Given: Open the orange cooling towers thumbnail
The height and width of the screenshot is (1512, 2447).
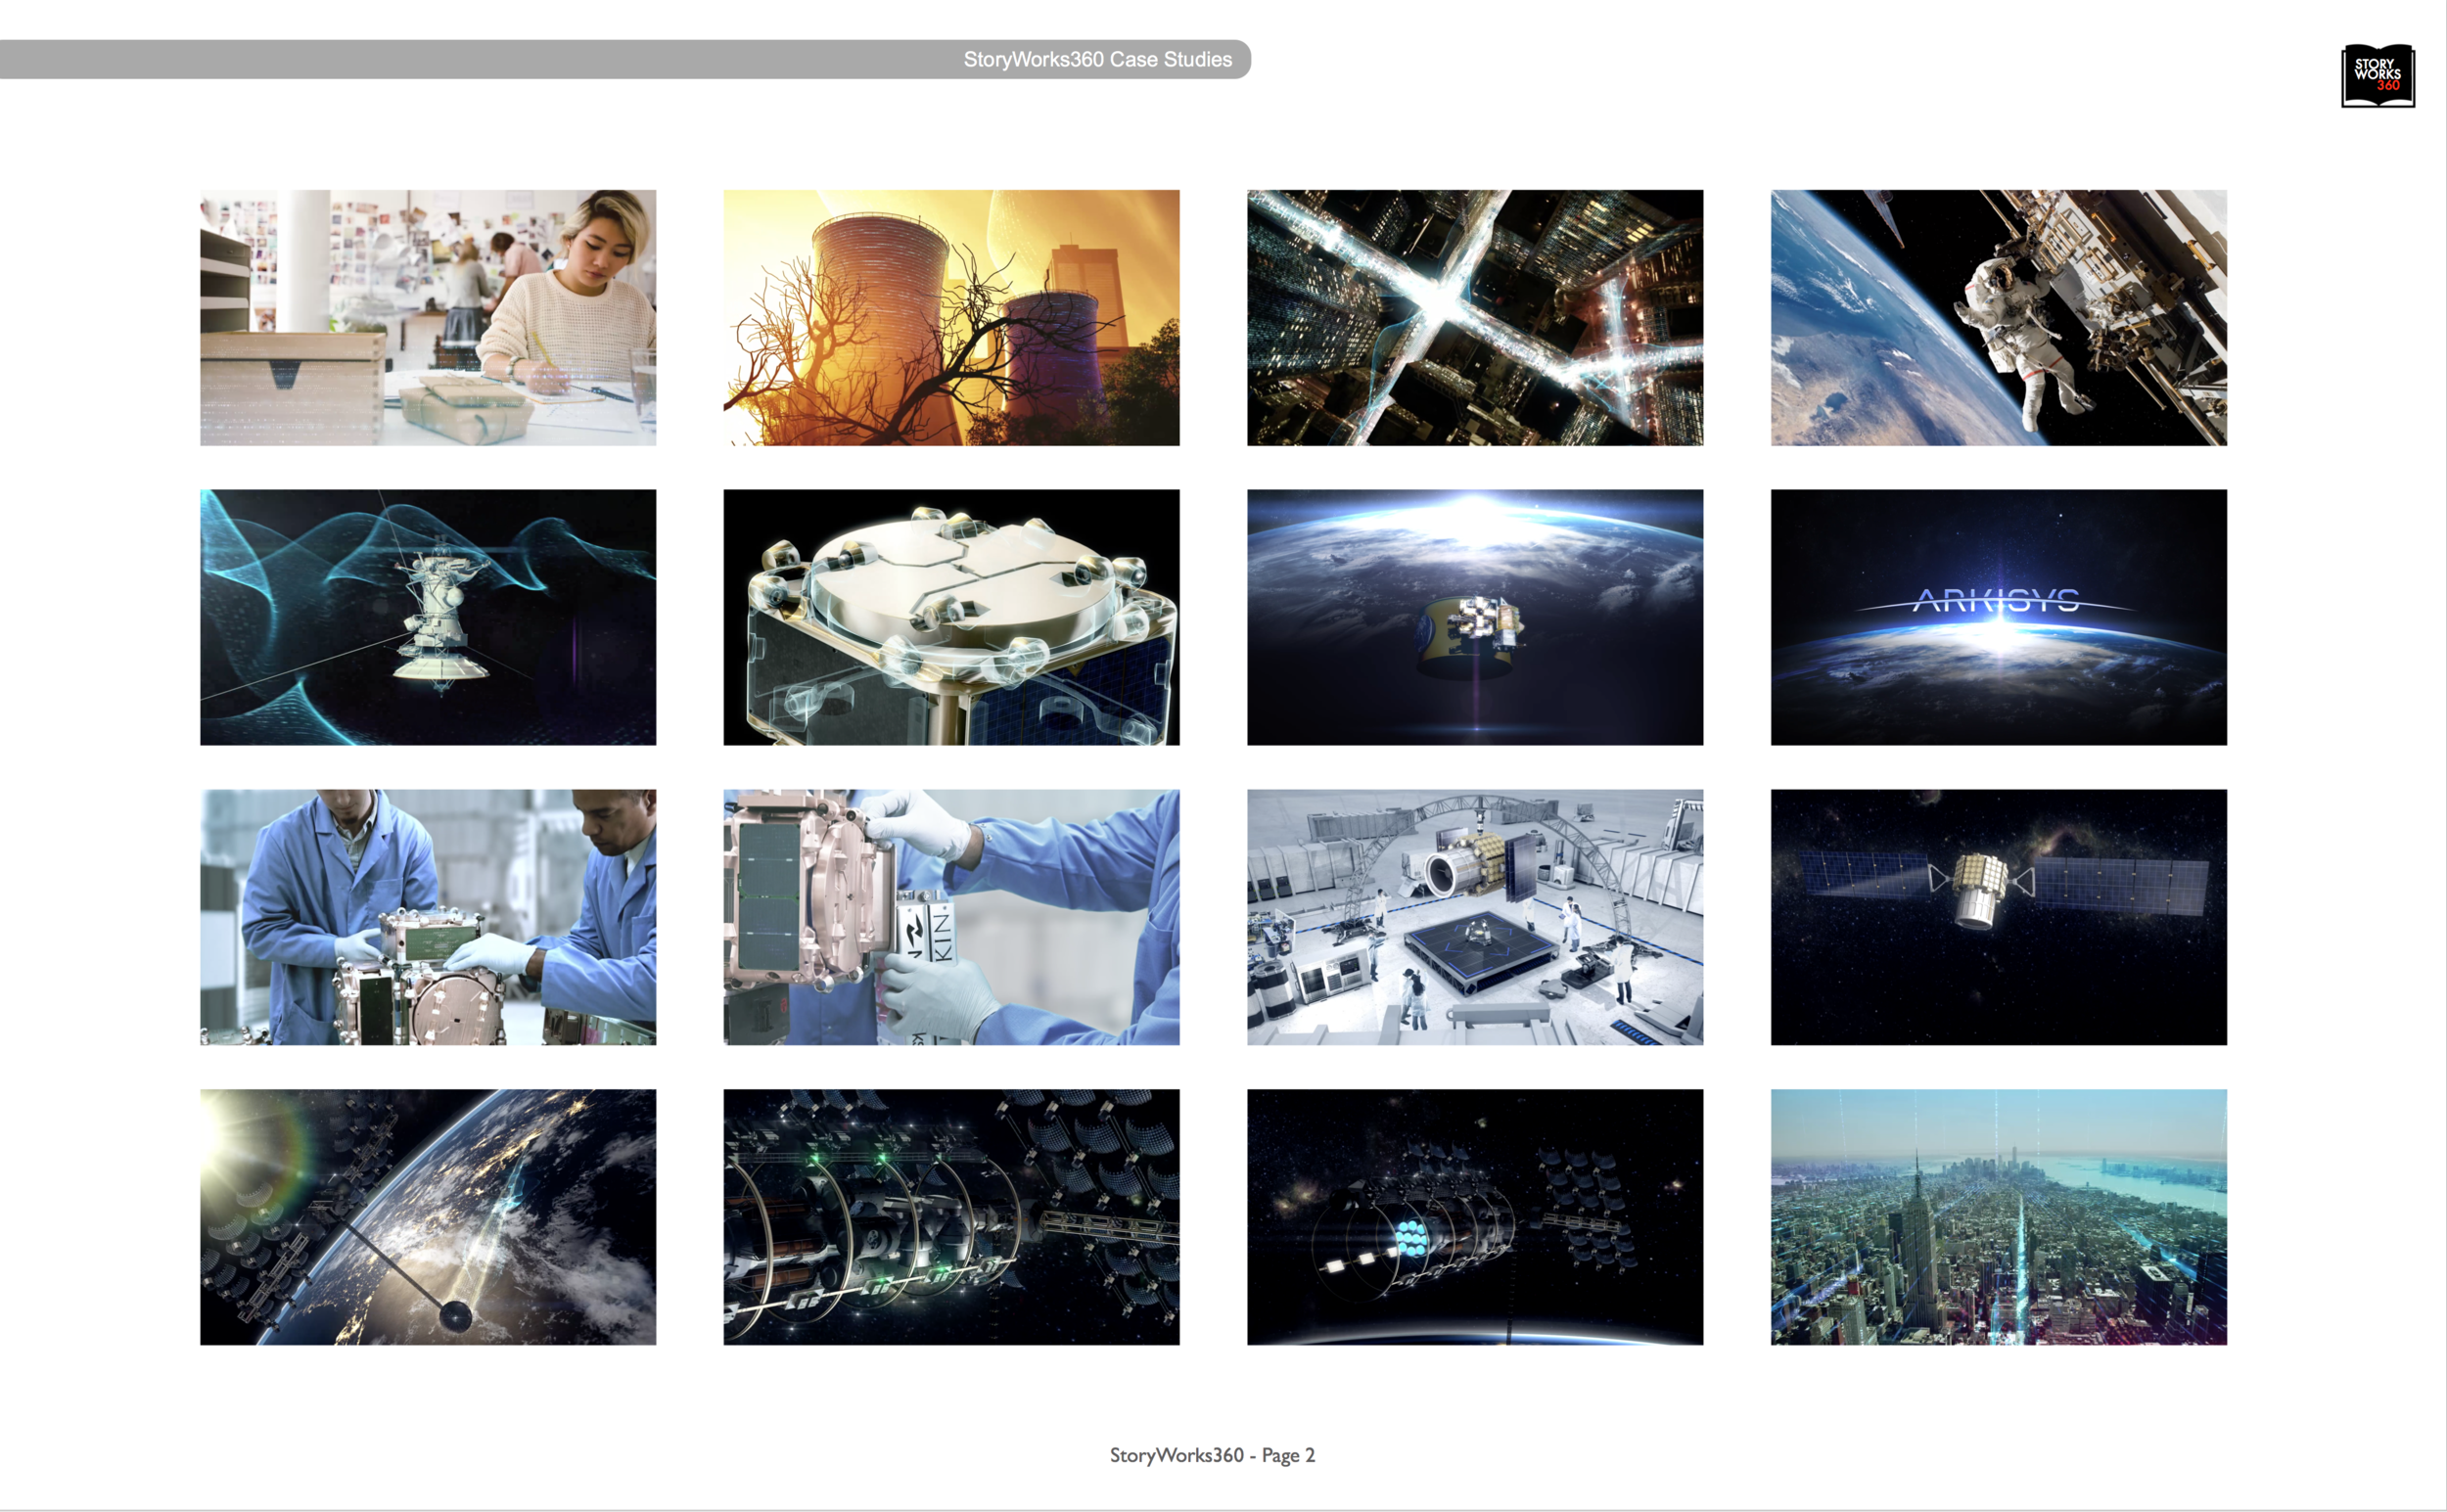Looking at the screenshot, I should (x=951, y=318).
